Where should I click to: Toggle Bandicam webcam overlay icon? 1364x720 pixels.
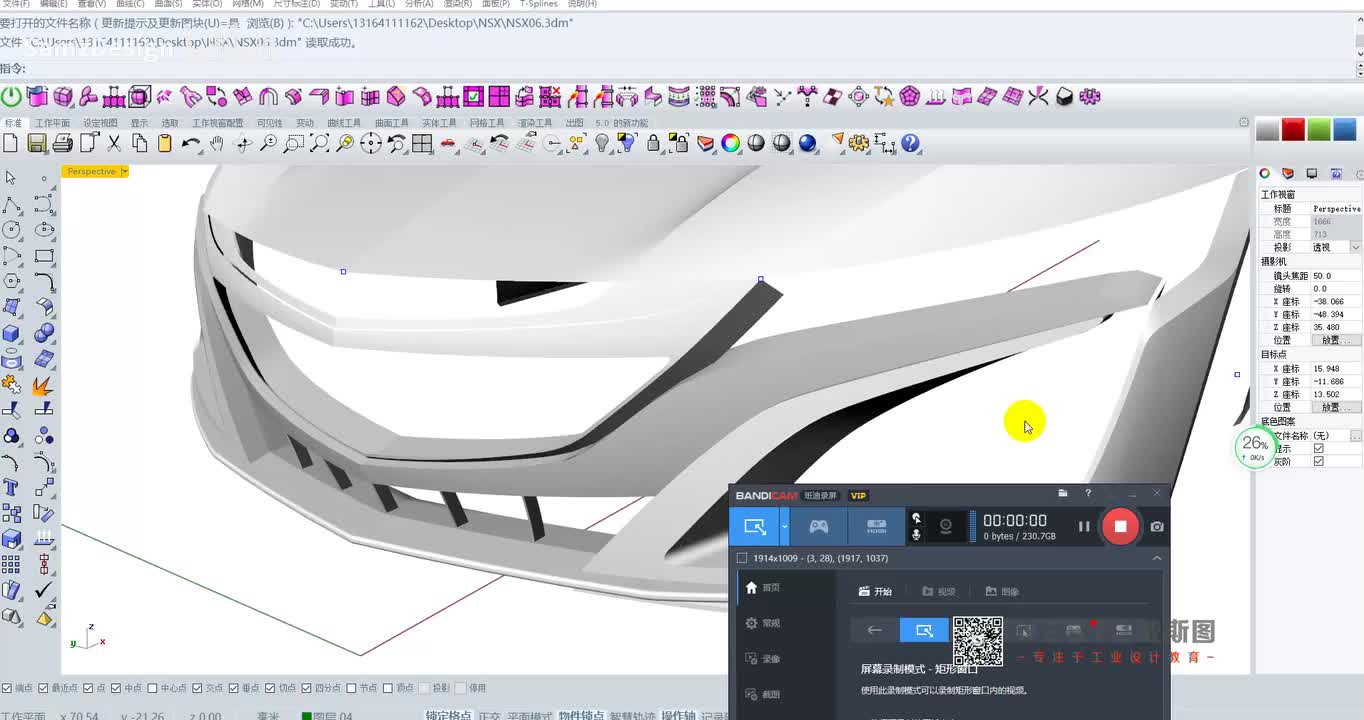[x=945, y=526]
